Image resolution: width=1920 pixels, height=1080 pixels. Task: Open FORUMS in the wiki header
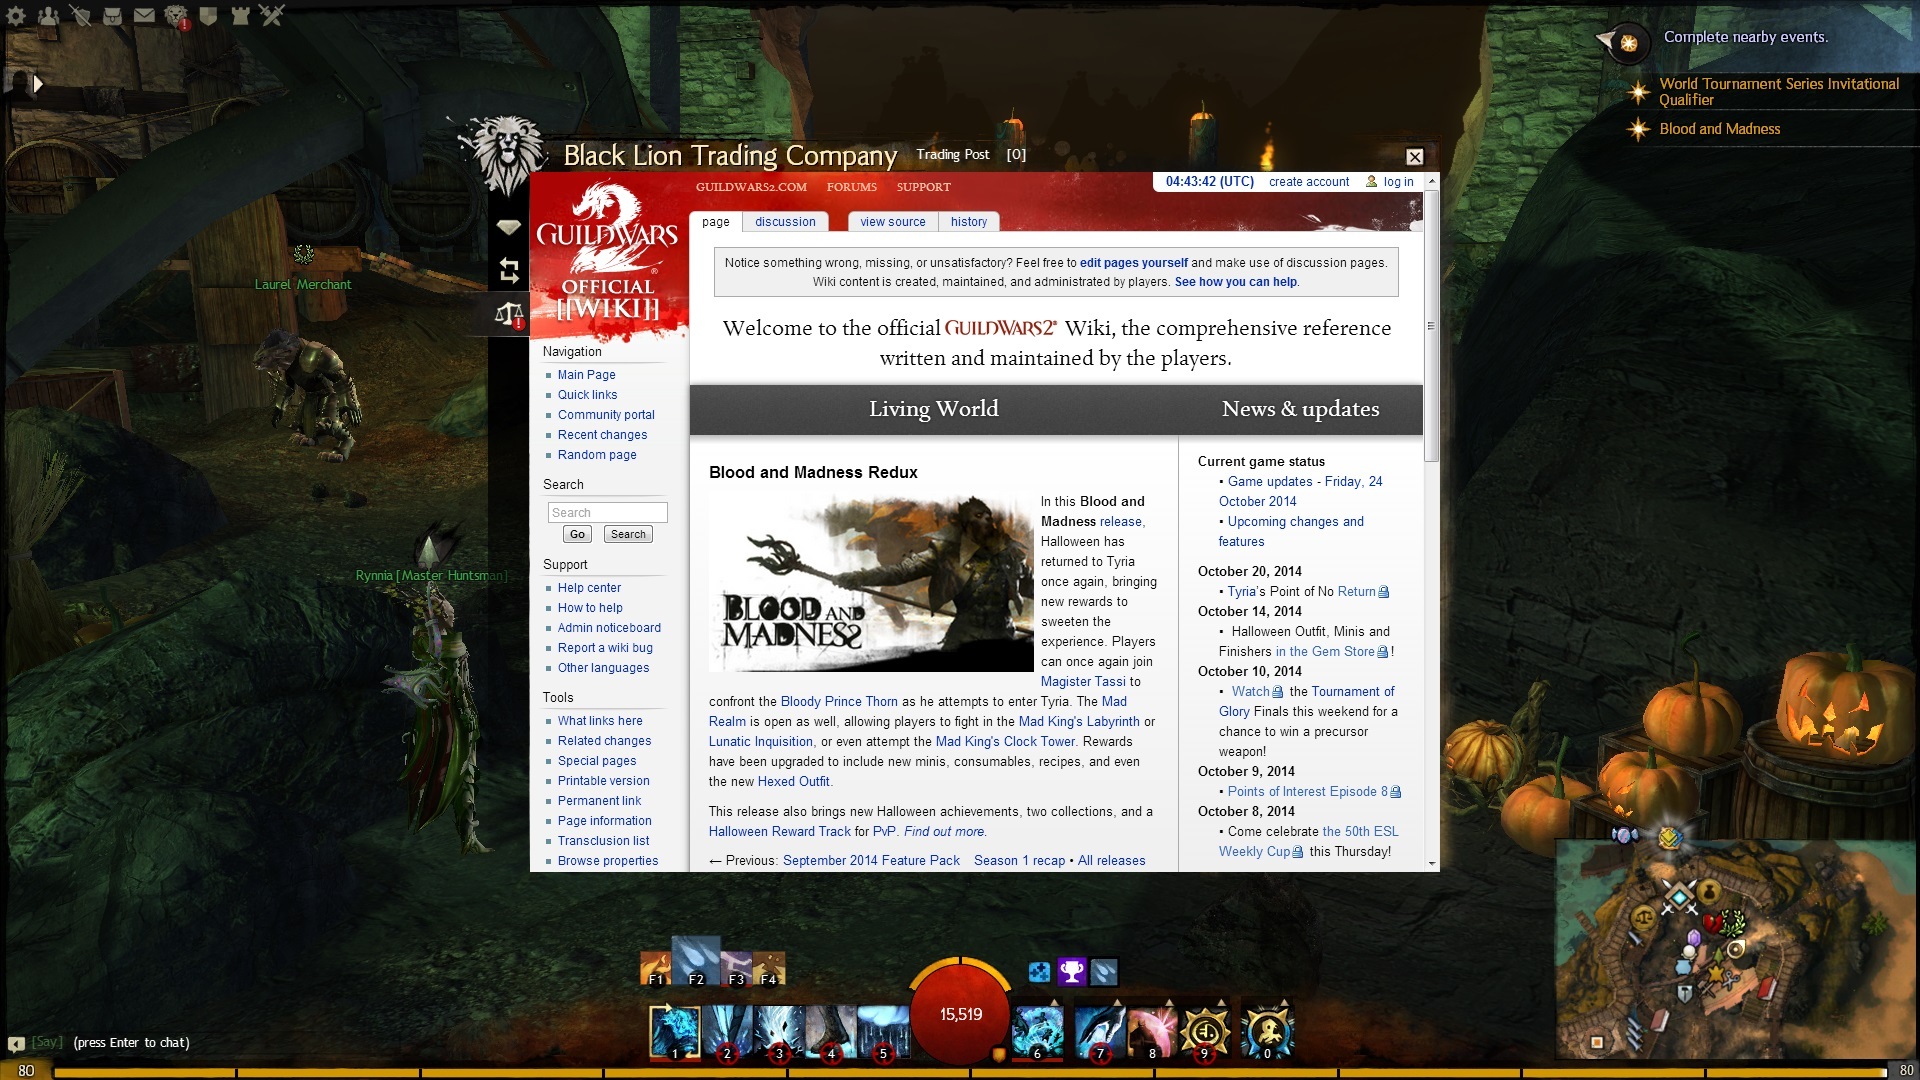[852, 187]
